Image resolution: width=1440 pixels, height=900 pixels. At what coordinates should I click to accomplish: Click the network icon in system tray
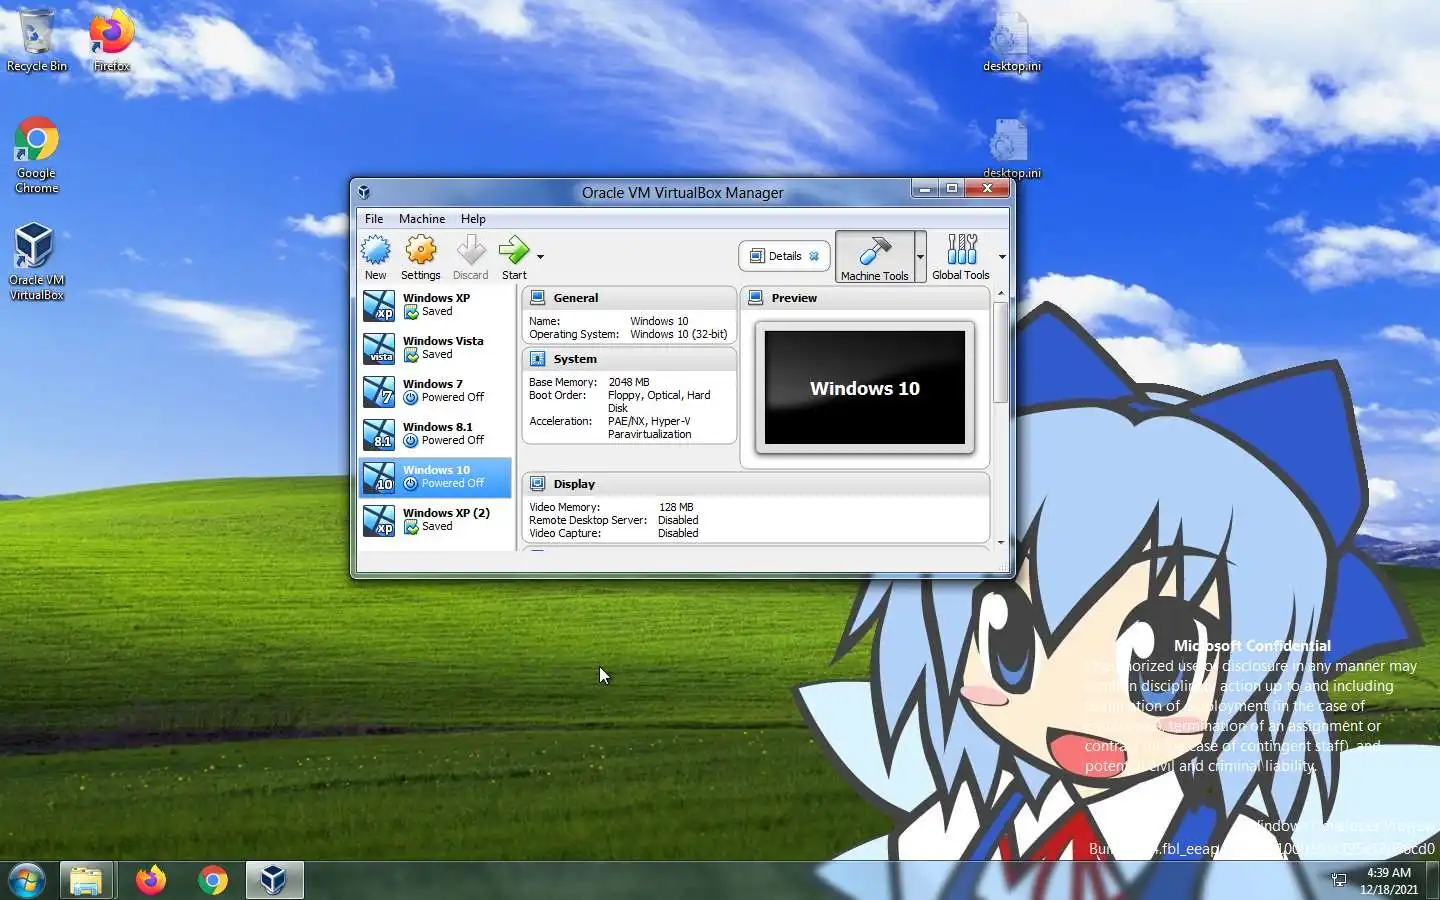click(1339, 880)
